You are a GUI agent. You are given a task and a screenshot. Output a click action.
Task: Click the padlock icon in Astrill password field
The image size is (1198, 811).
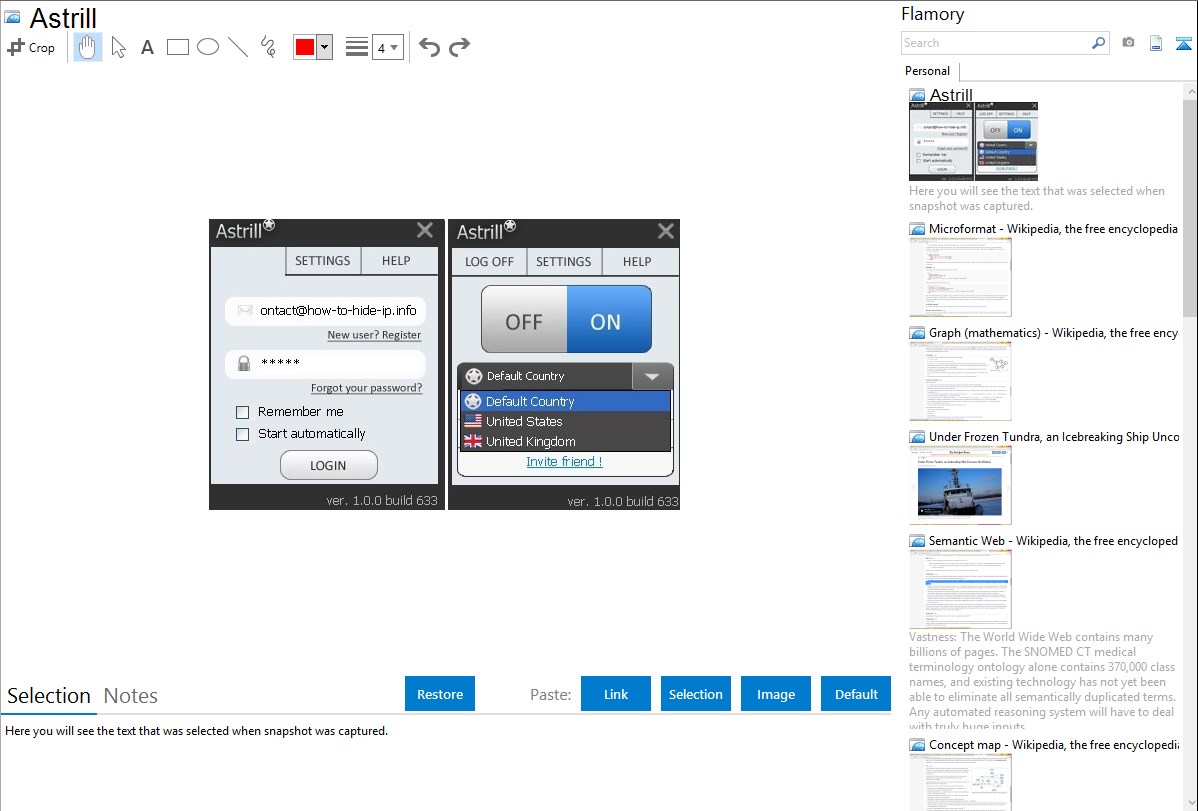click(x=244, y=363)
